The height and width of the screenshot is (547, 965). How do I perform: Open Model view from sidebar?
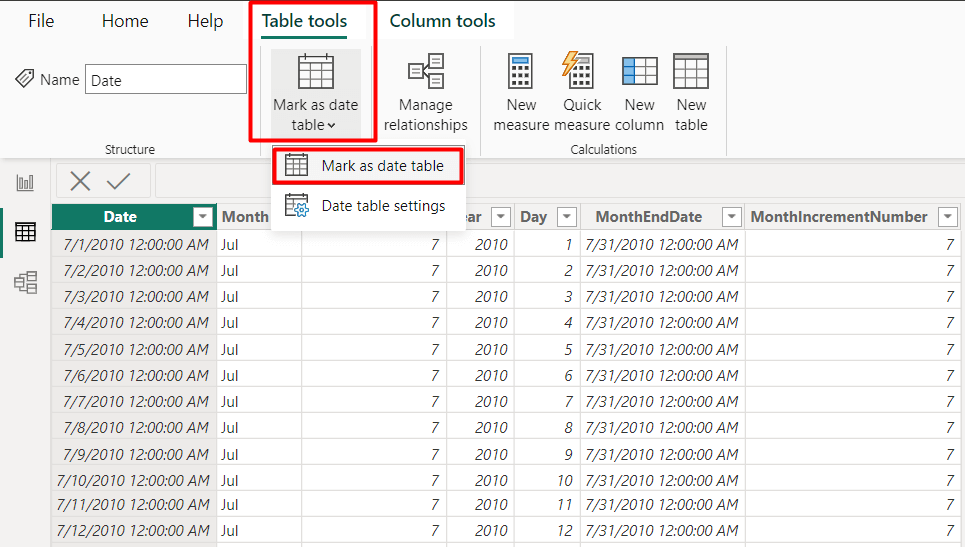pos(25,282)
